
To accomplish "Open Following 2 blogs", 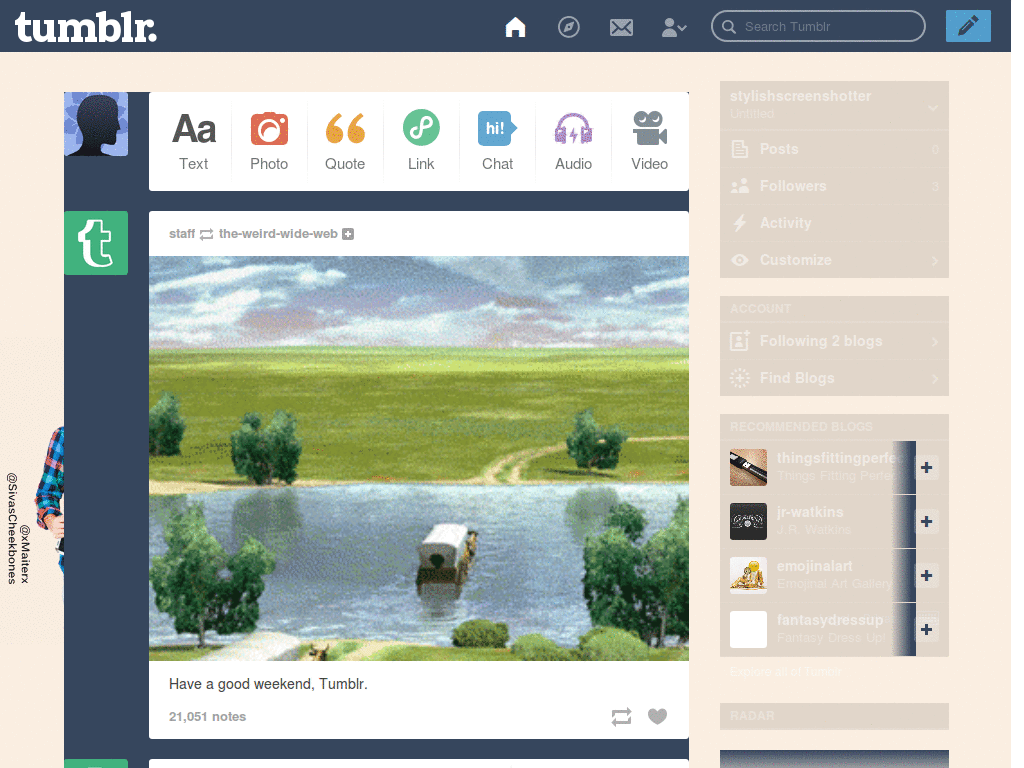I will (834, 341).
